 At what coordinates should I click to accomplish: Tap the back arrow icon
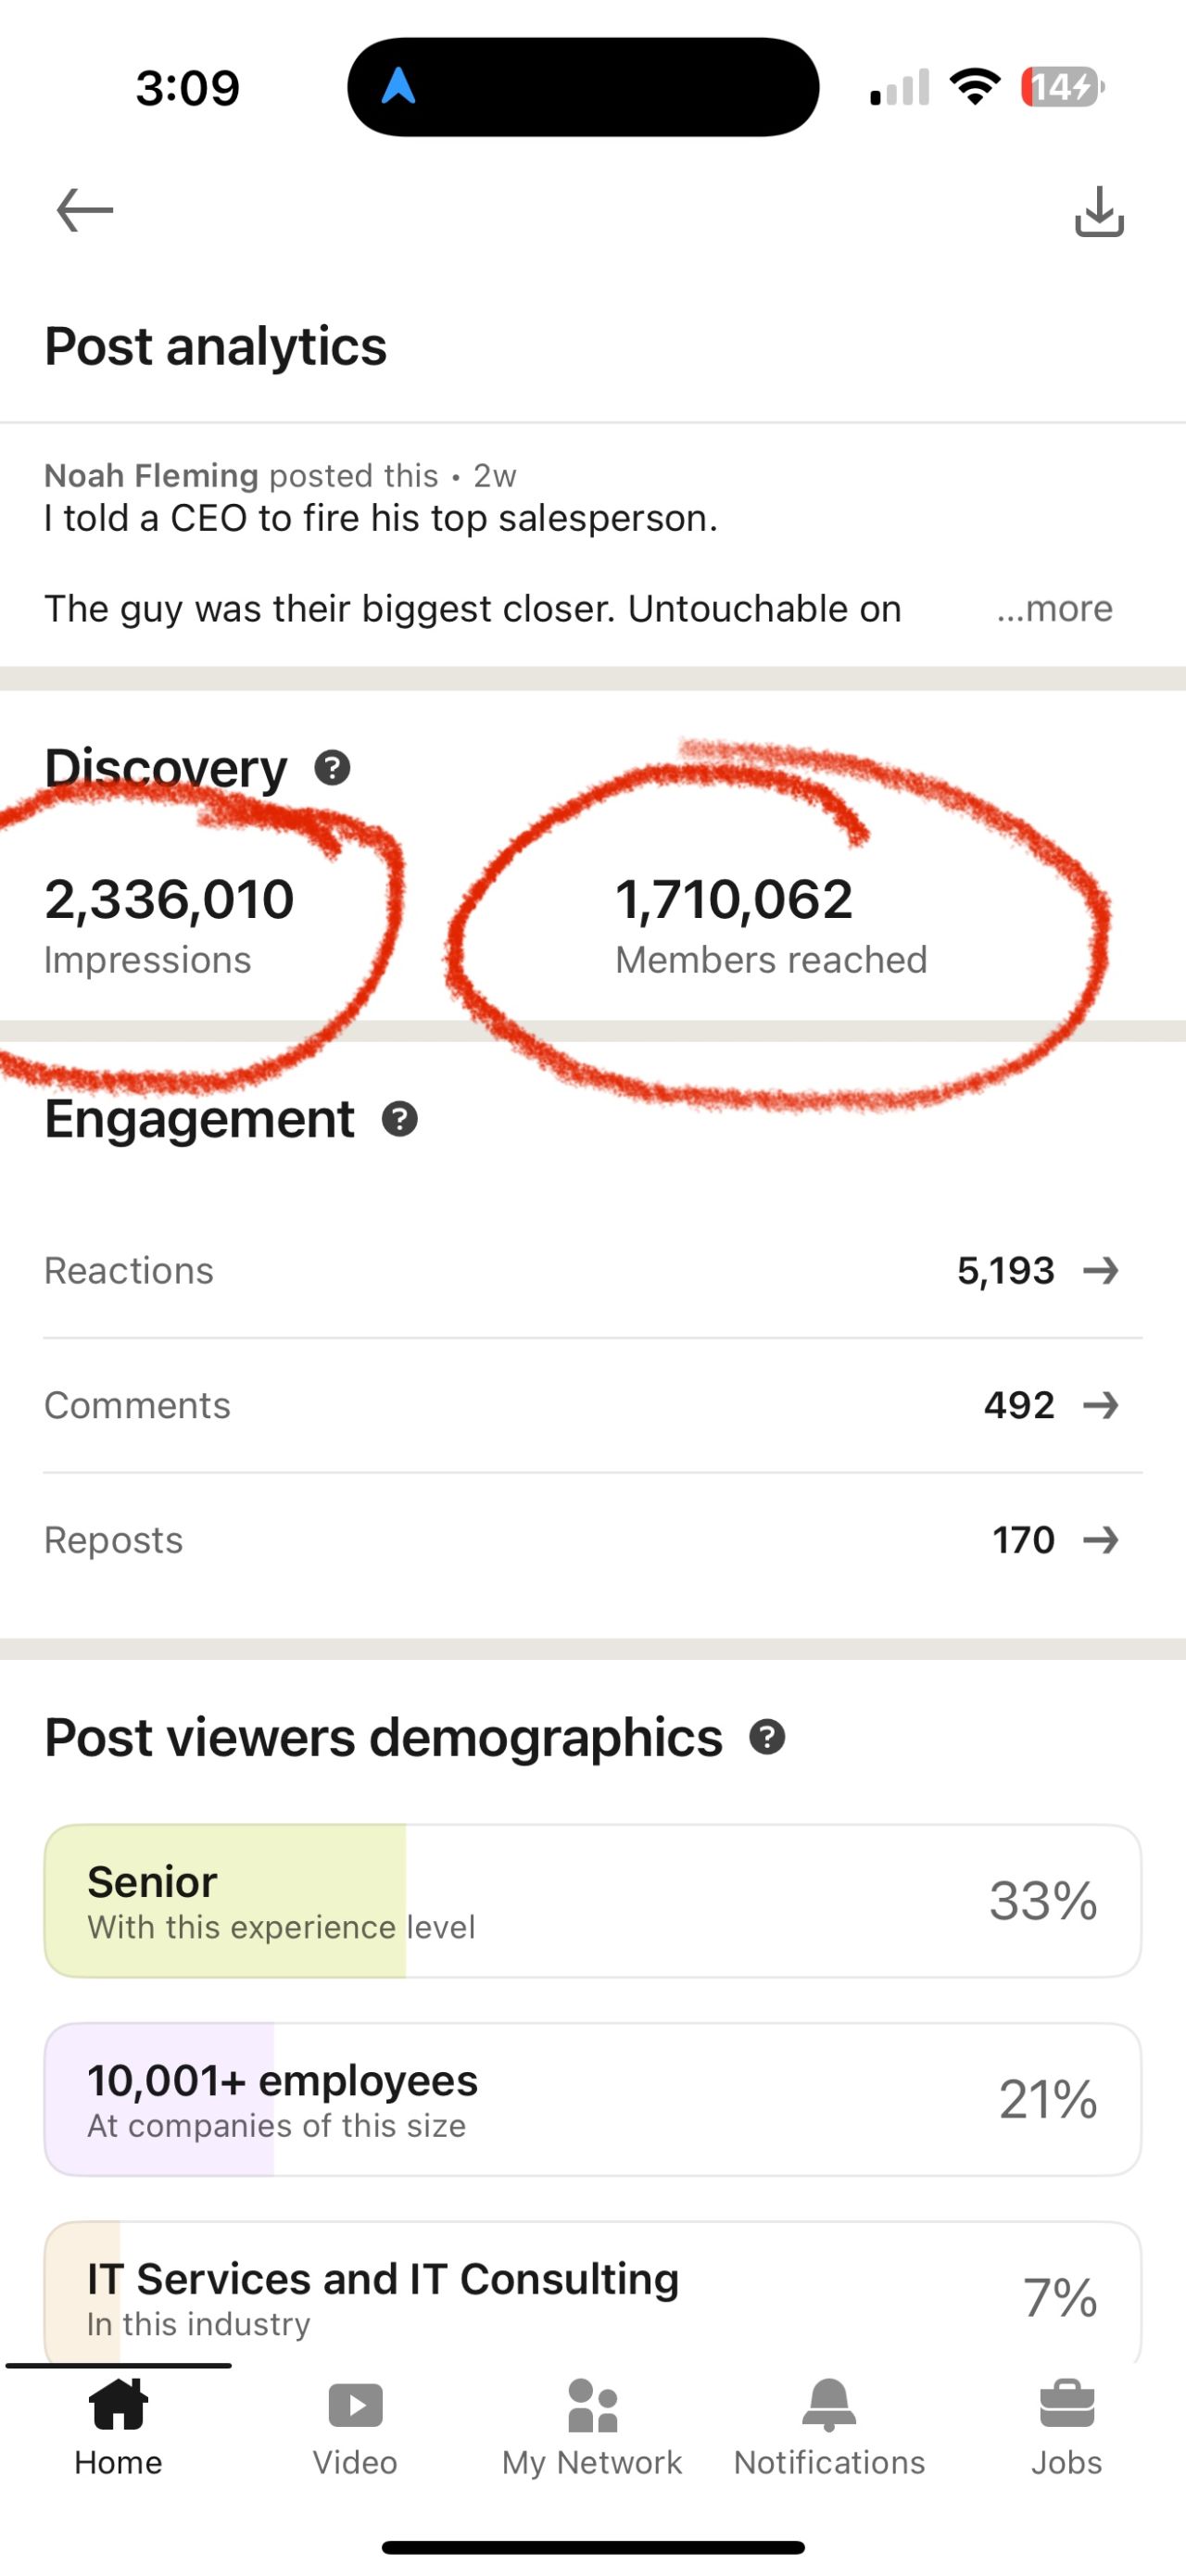pos(85,210)
